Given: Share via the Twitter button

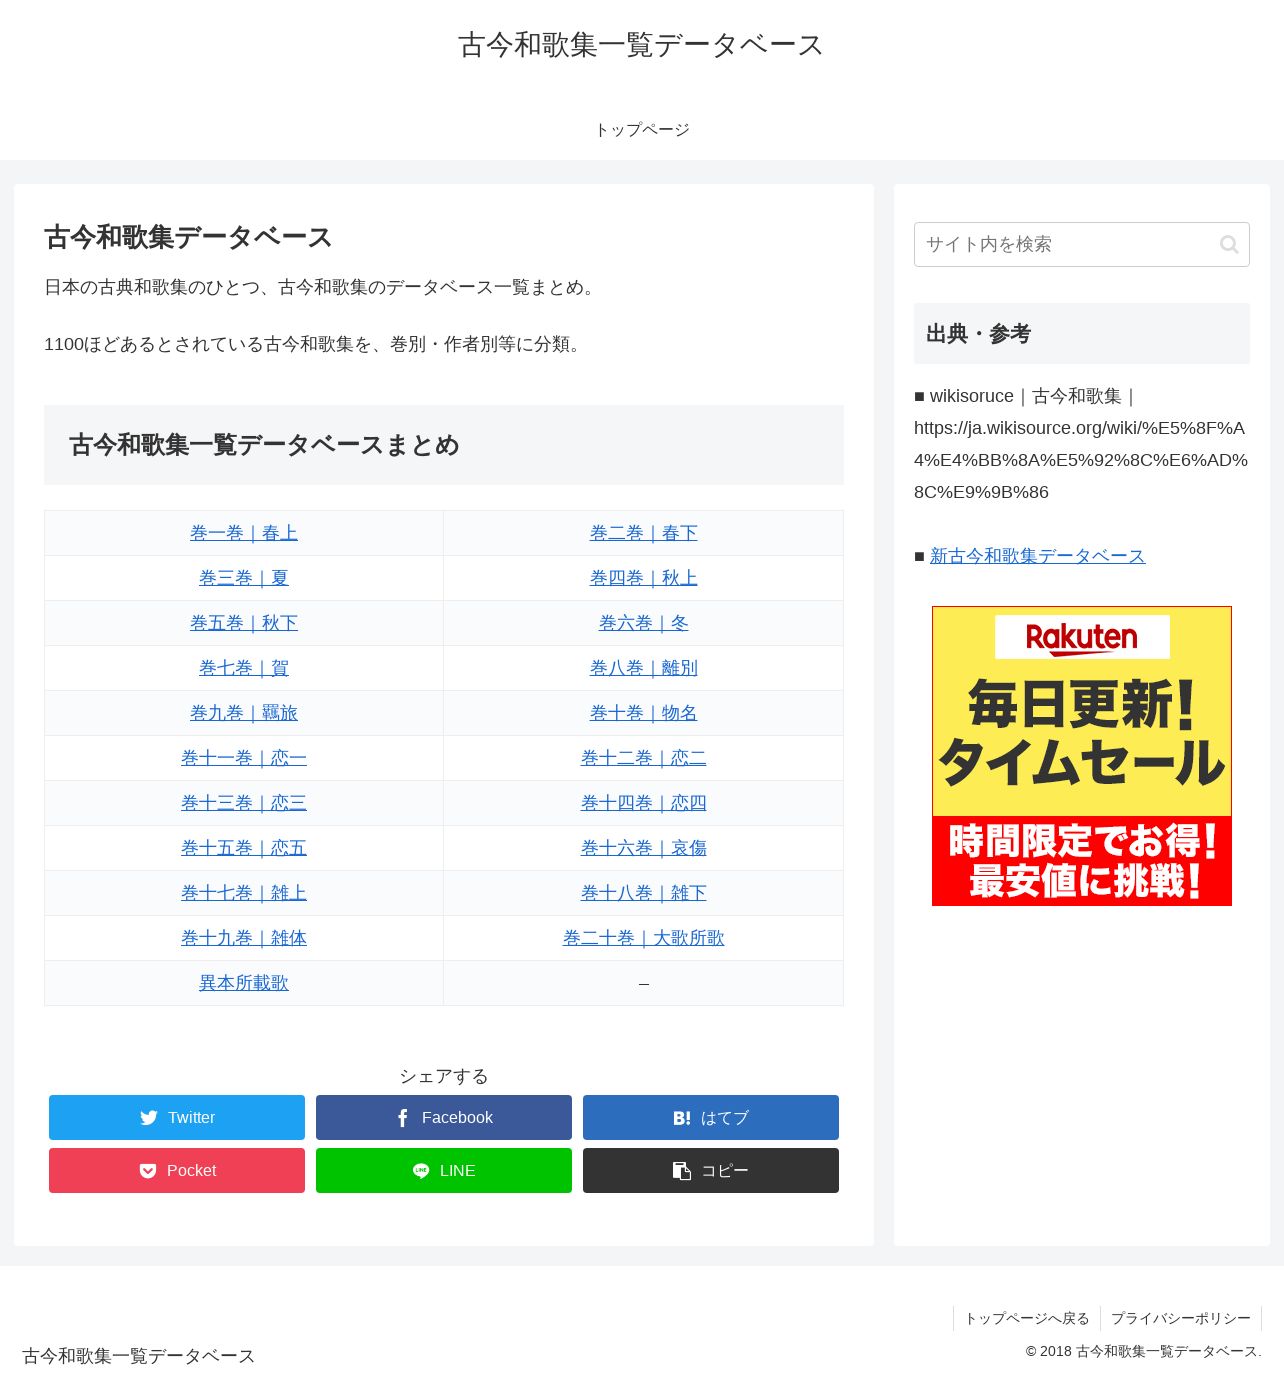Looking at the screenshot, I should pyautogui.click(x=177, y=1117).
